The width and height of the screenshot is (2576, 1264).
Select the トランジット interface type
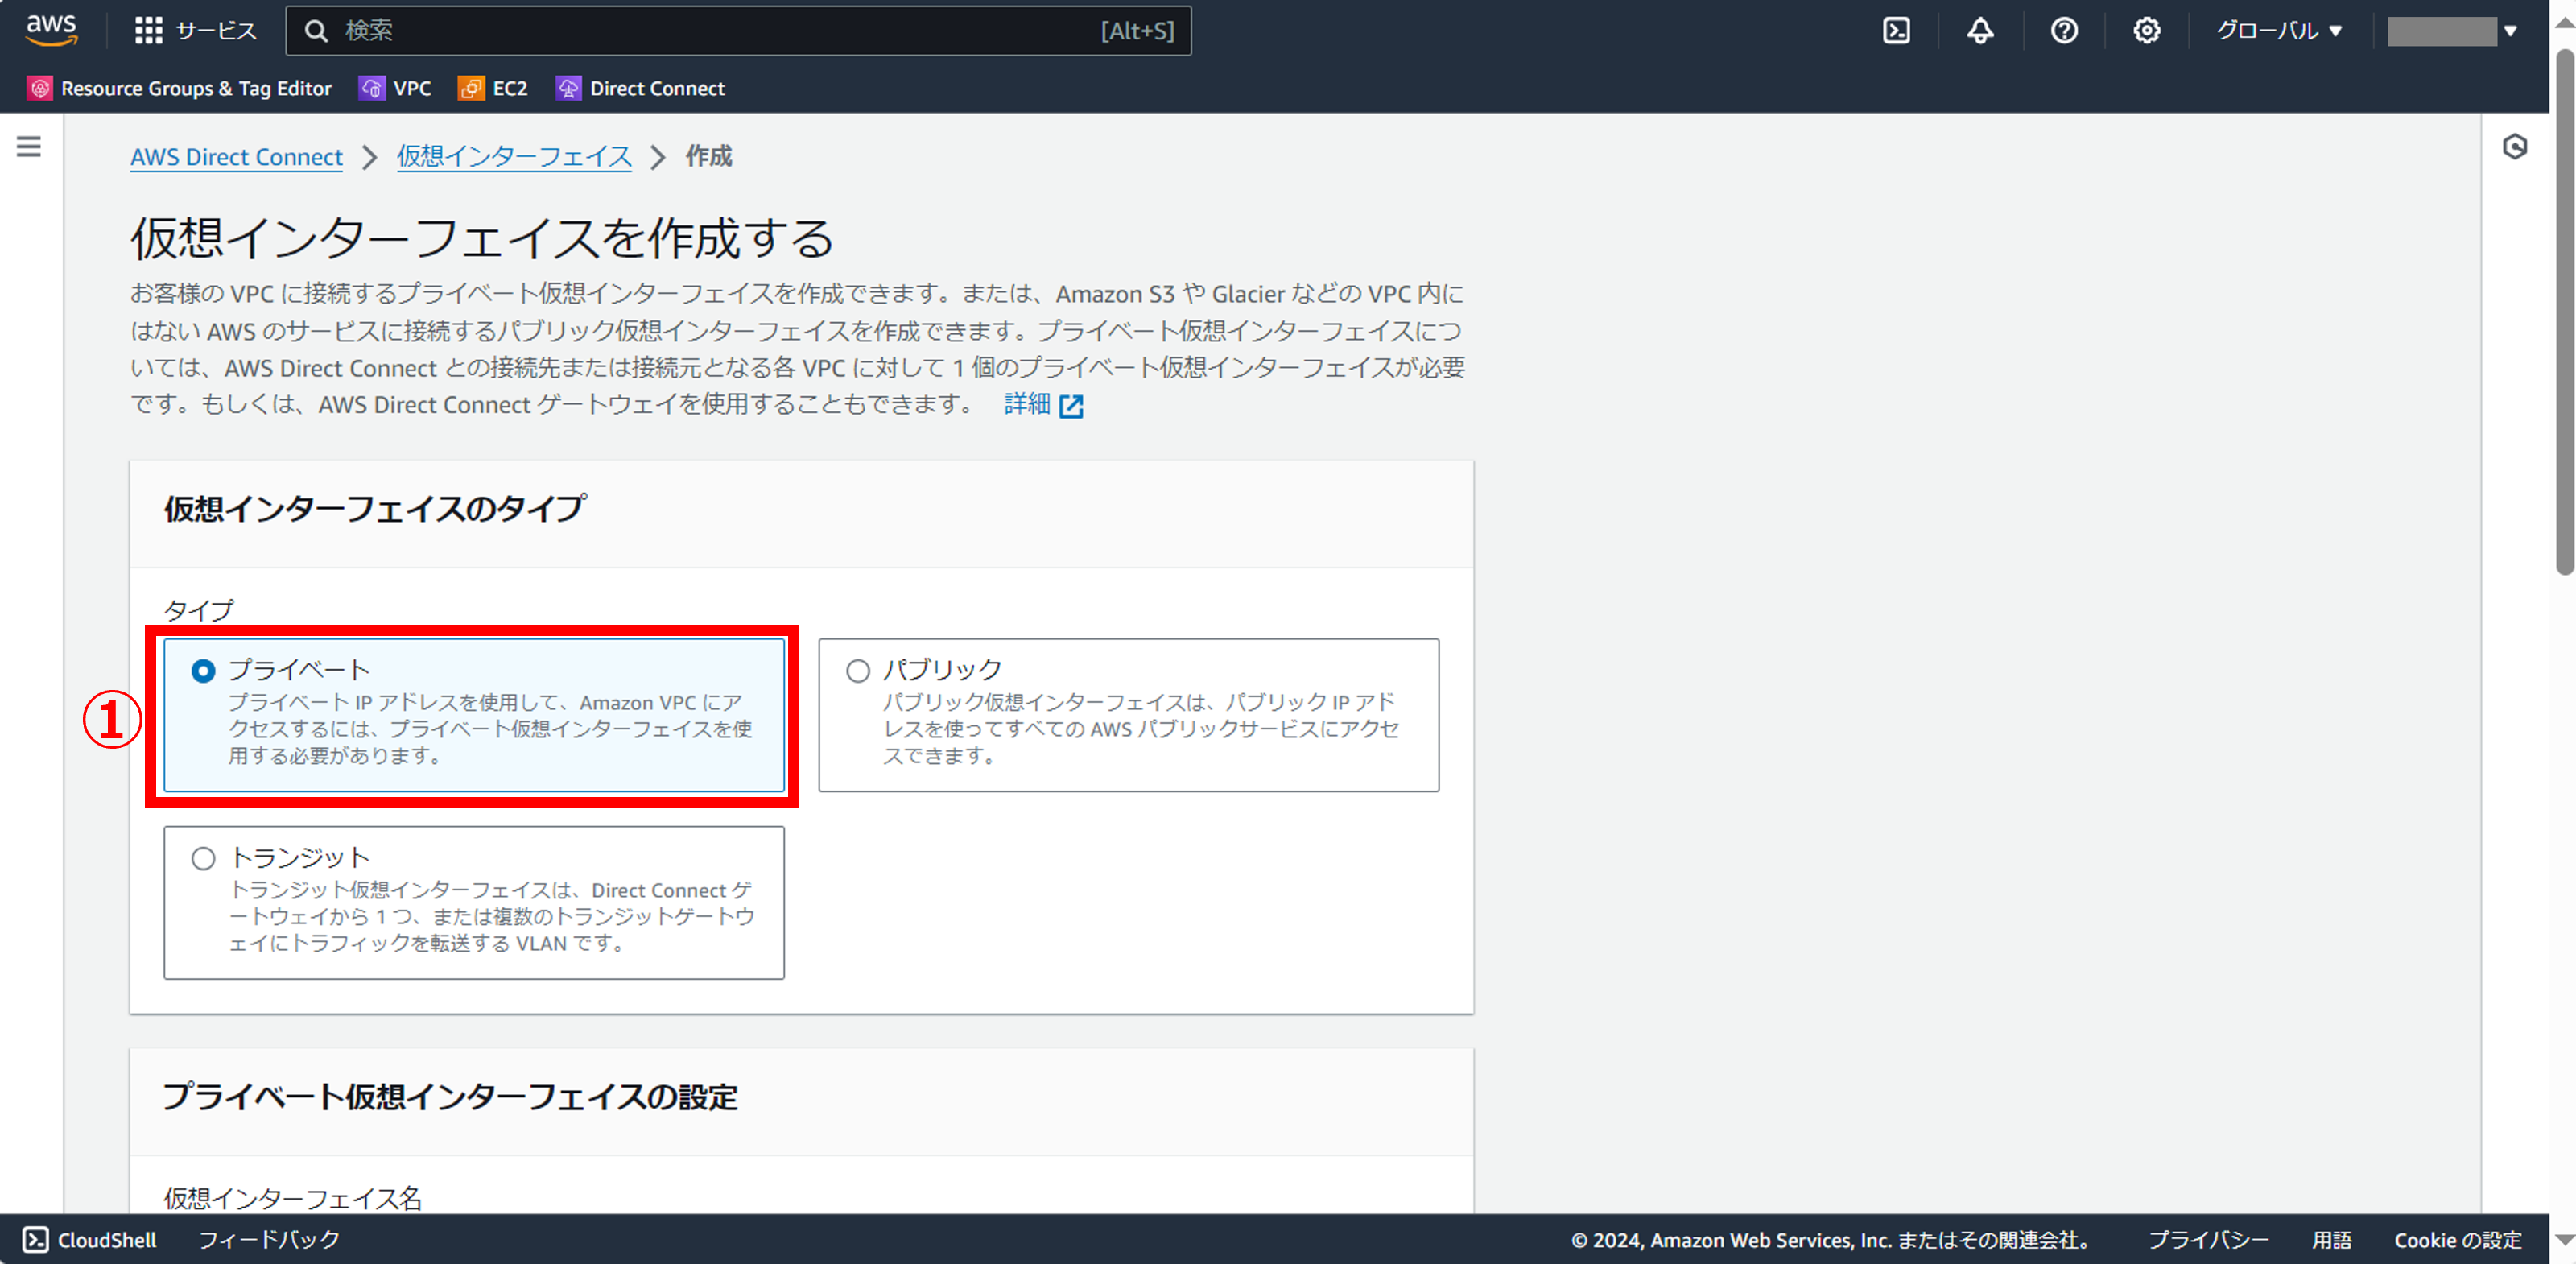coord(203,858)
